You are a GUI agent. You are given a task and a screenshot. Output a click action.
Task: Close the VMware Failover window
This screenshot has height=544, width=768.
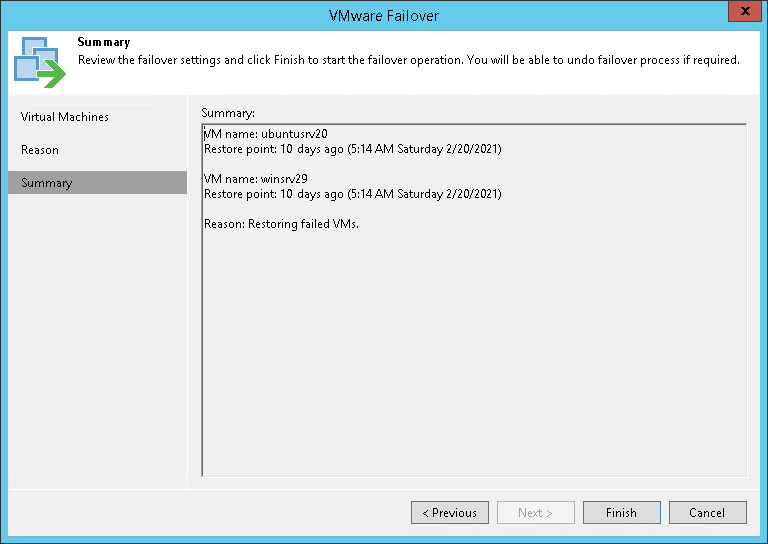[x=745, y=11]
